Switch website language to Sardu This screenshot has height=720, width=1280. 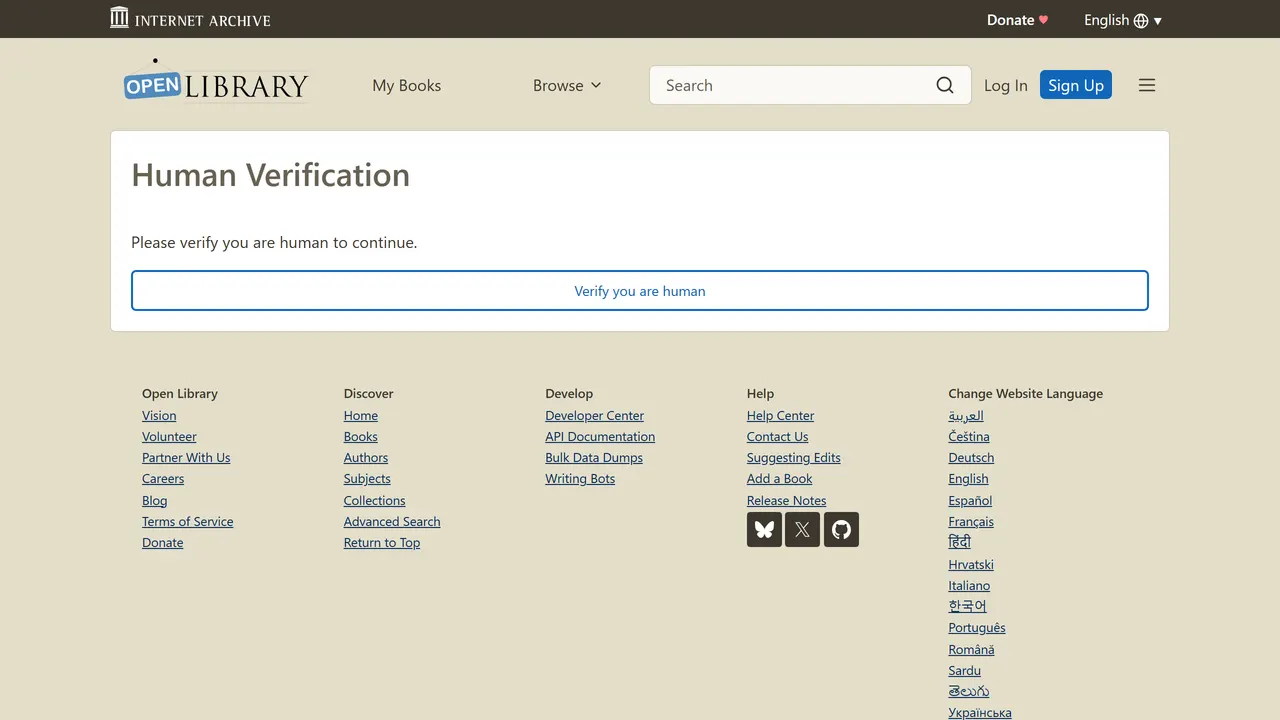pyautogui.click(x=965, y=671)
